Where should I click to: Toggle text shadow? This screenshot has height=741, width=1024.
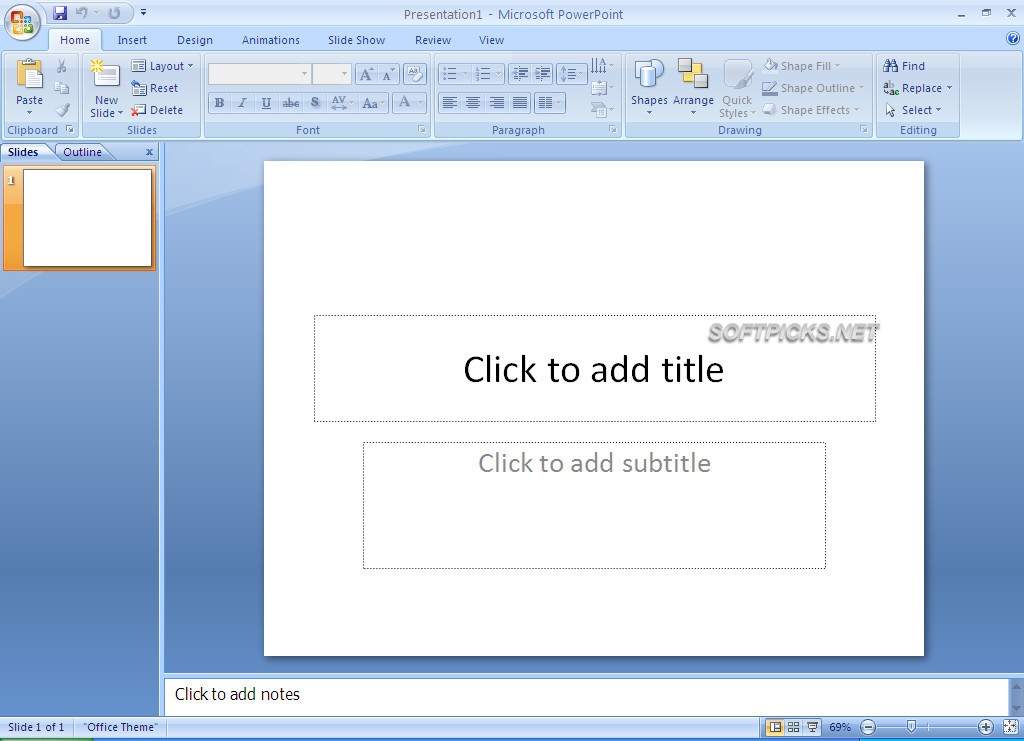[315, 102]
